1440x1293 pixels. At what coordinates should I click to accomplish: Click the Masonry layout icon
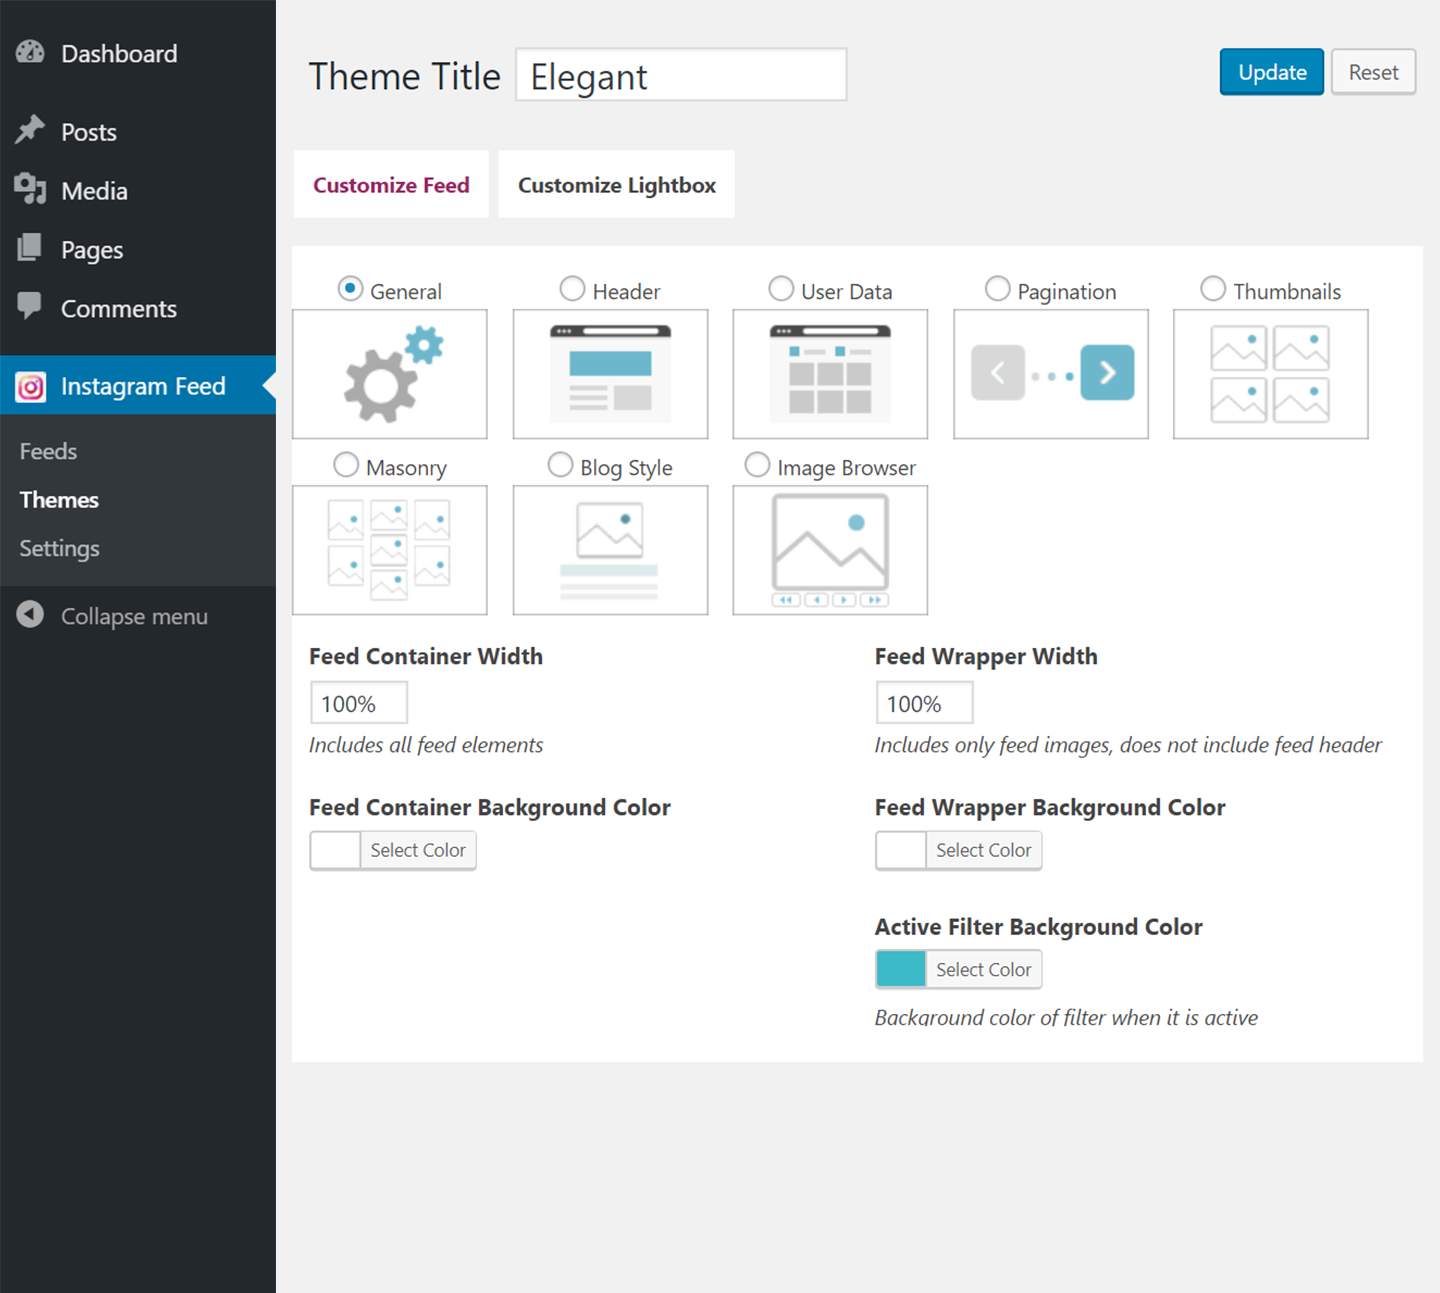(x=390, y=550)
